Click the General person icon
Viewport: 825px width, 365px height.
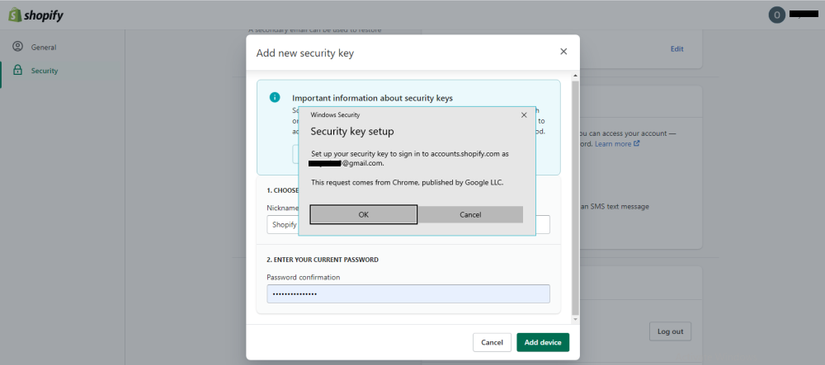(x=18, y=47)
